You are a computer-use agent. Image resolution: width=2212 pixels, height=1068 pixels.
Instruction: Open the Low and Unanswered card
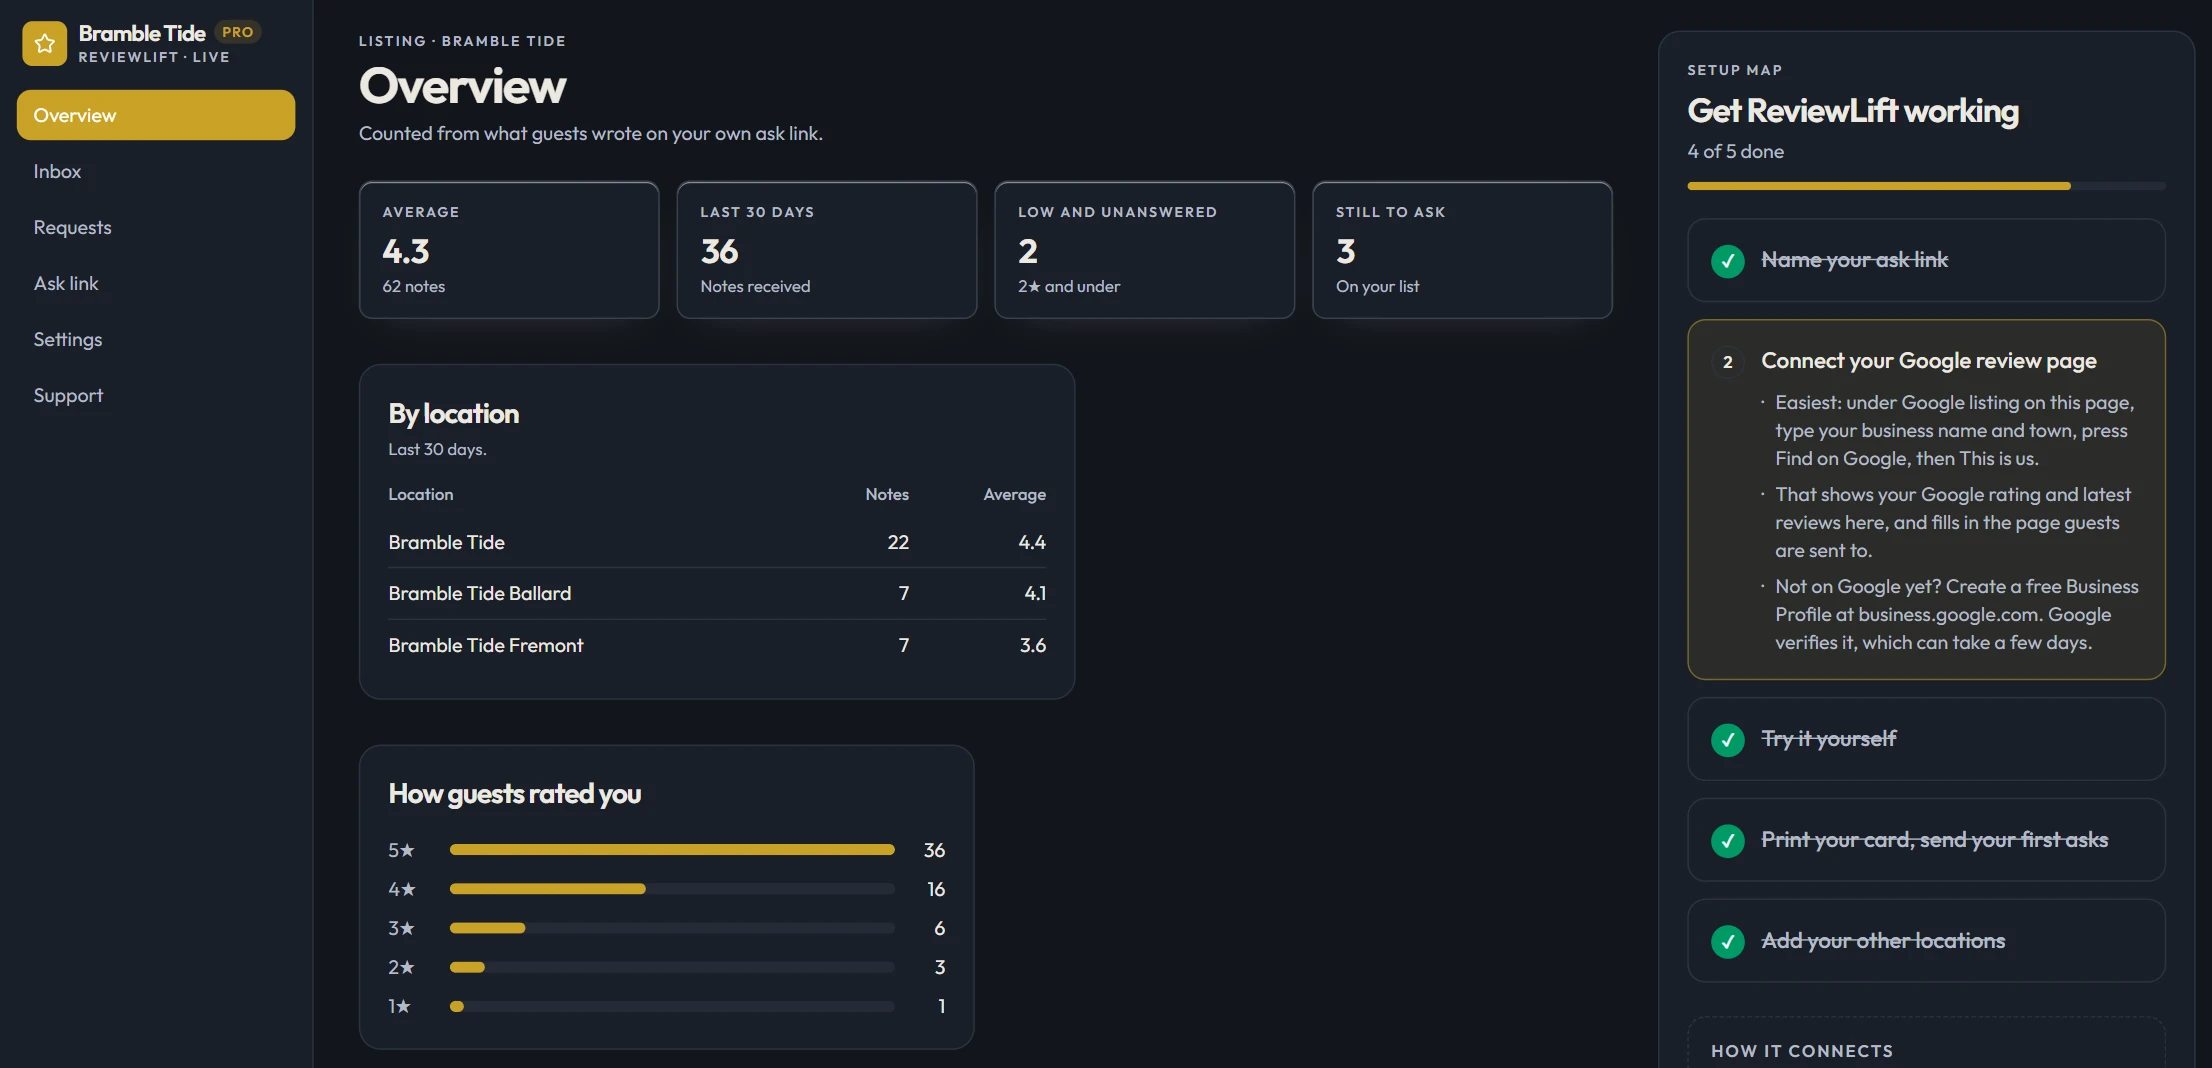tap(1145, 250)
